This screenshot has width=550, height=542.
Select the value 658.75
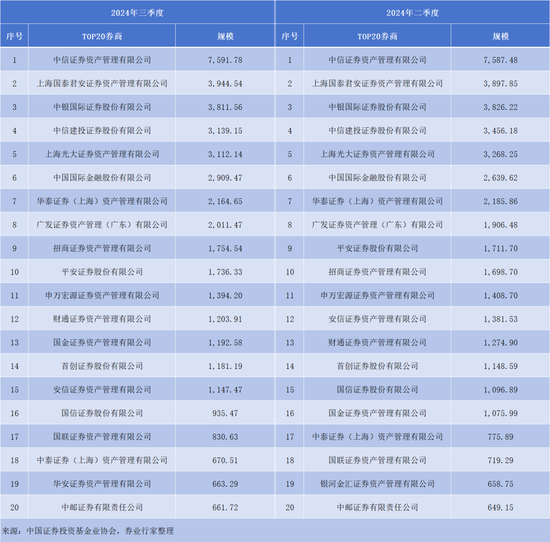(x=501, y=484)
